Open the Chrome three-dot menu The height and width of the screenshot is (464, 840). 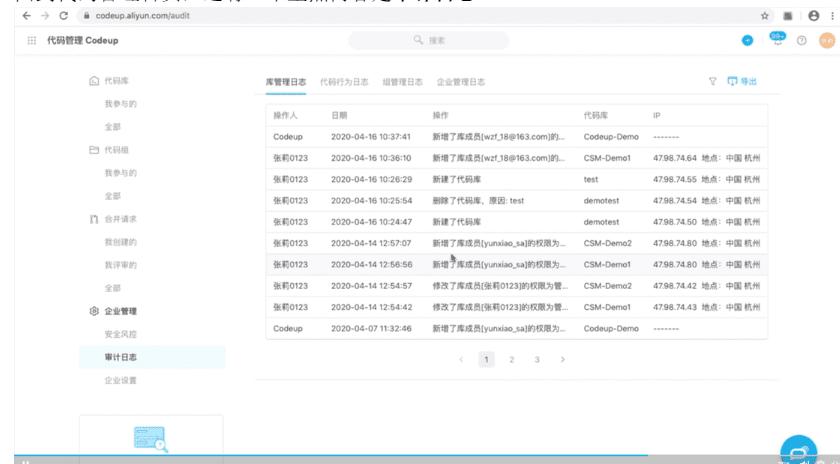click(832, 16)
